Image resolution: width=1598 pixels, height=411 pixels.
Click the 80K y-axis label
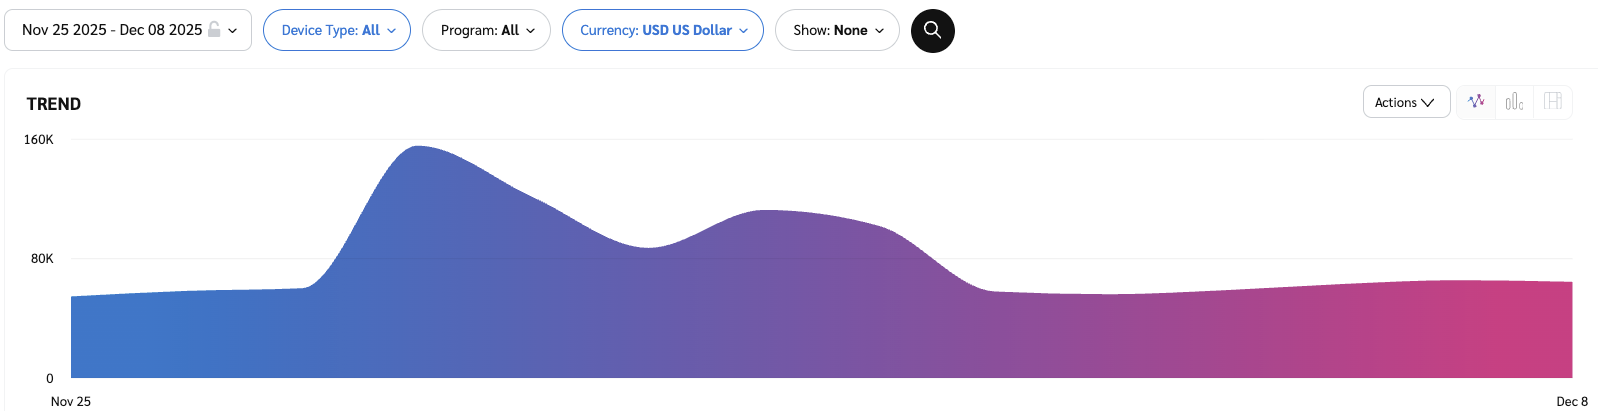pyautogui.click(x=42, y=259)
